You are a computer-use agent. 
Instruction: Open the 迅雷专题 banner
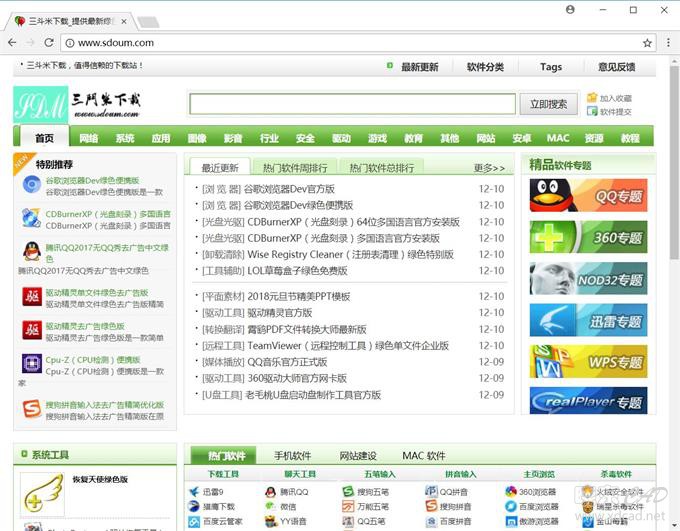point(588,320)
